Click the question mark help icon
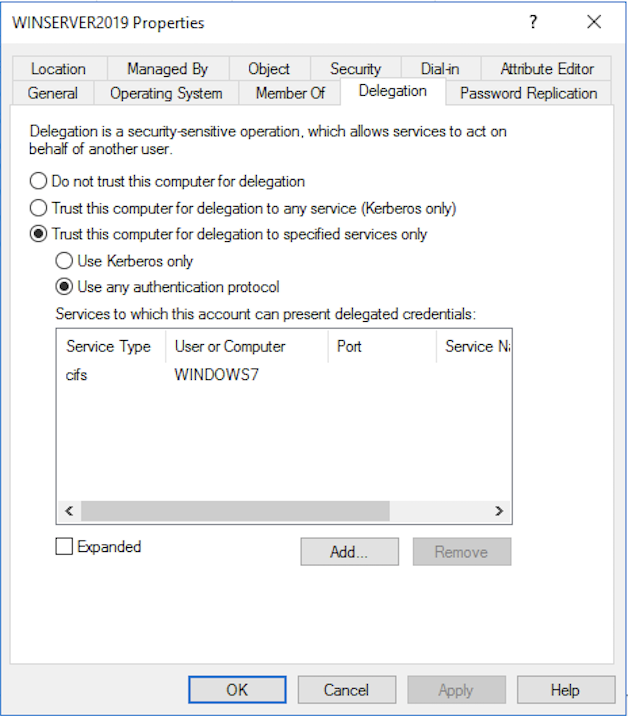The height and width of the screenshot is (716, 628). (x=533, y=22)
